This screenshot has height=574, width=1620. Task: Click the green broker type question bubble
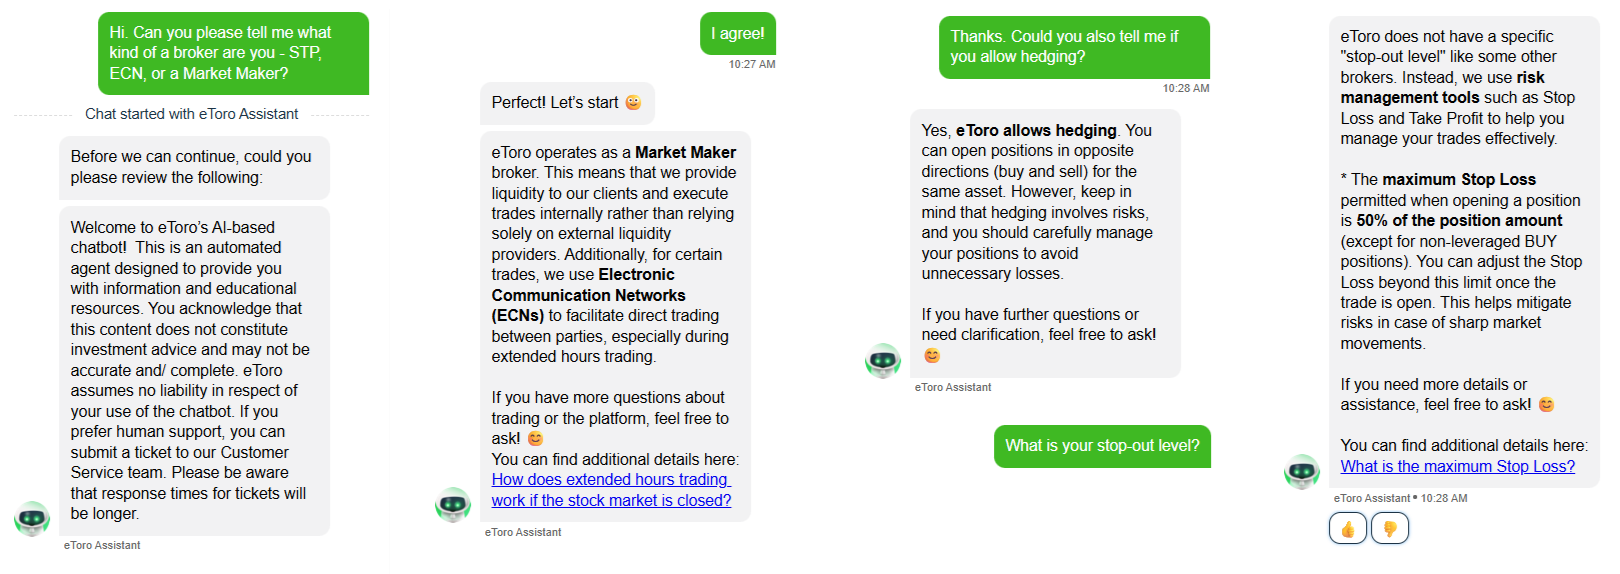tap(233, 53)
